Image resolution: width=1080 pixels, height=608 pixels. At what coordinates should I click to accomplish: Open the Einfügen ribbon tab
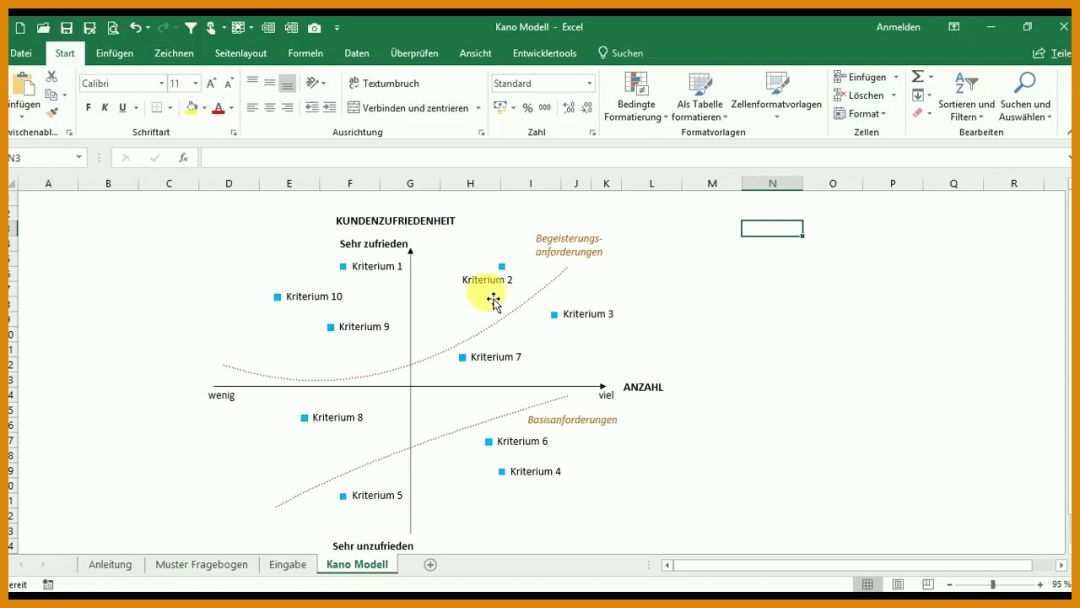pos(114,53)
